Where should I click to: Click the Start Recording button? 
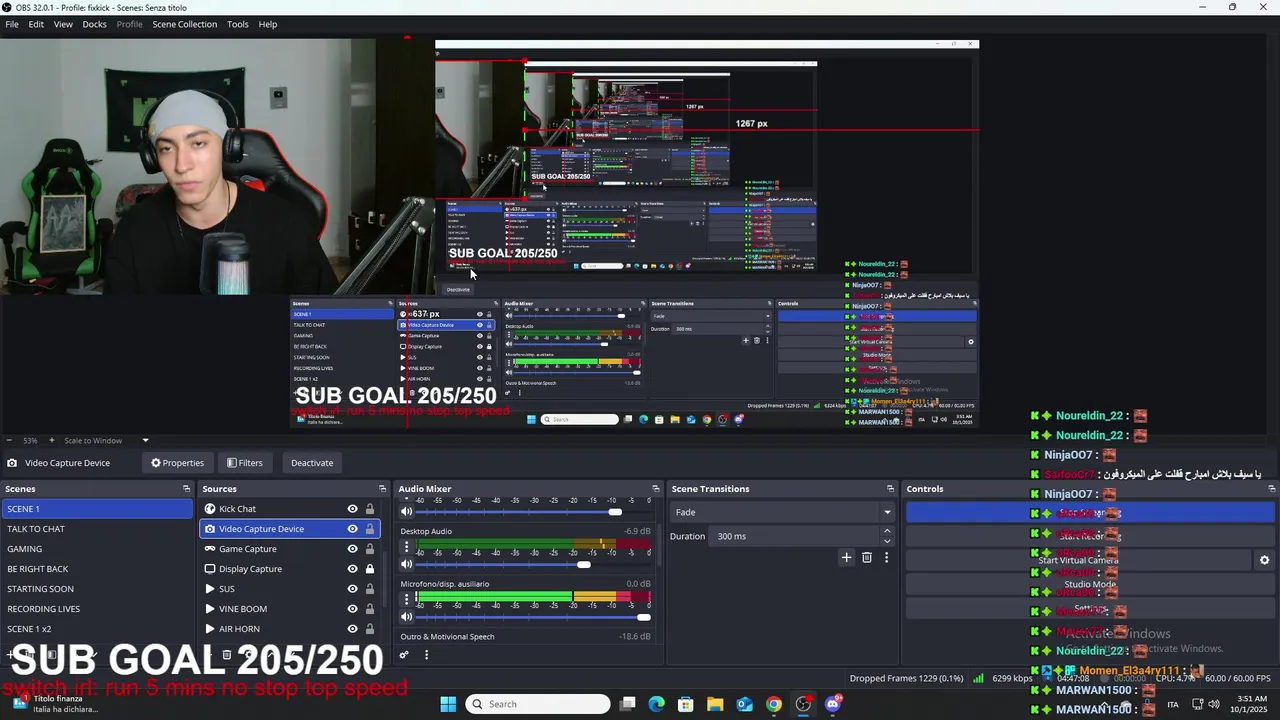click(x=1090, y=536)
